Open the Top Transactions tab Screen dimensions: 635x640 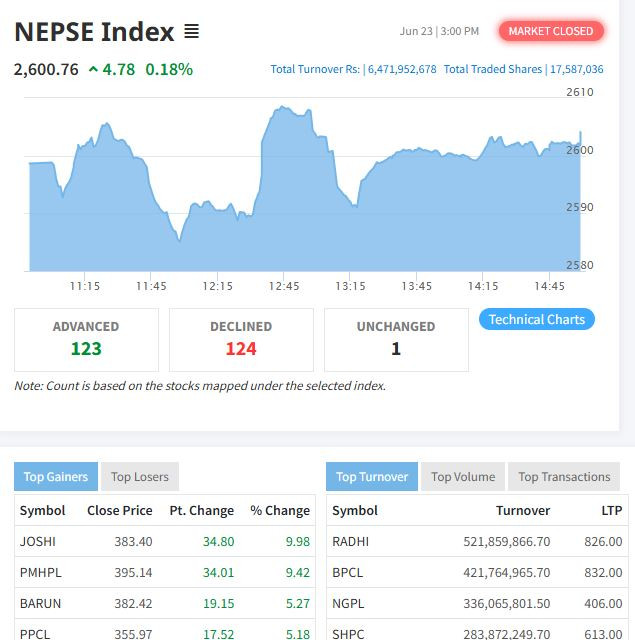564,477
